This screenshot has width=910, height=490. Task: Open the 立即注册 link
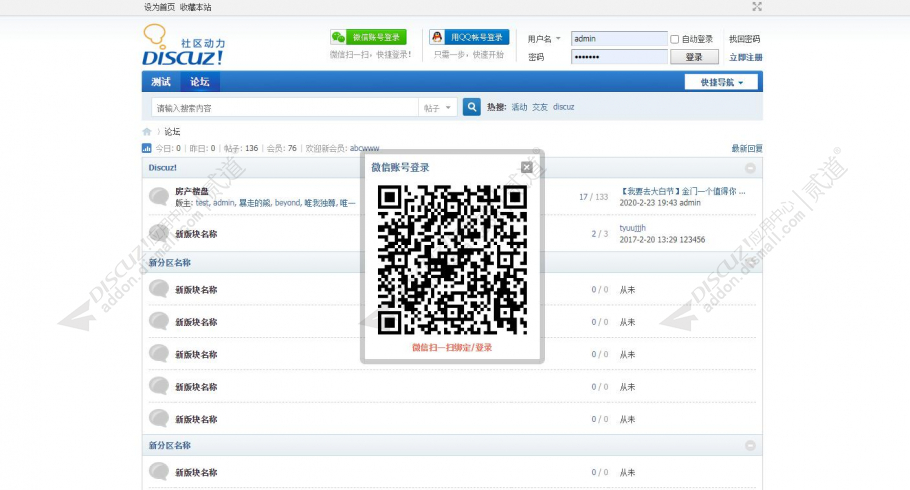pos(746,57)
